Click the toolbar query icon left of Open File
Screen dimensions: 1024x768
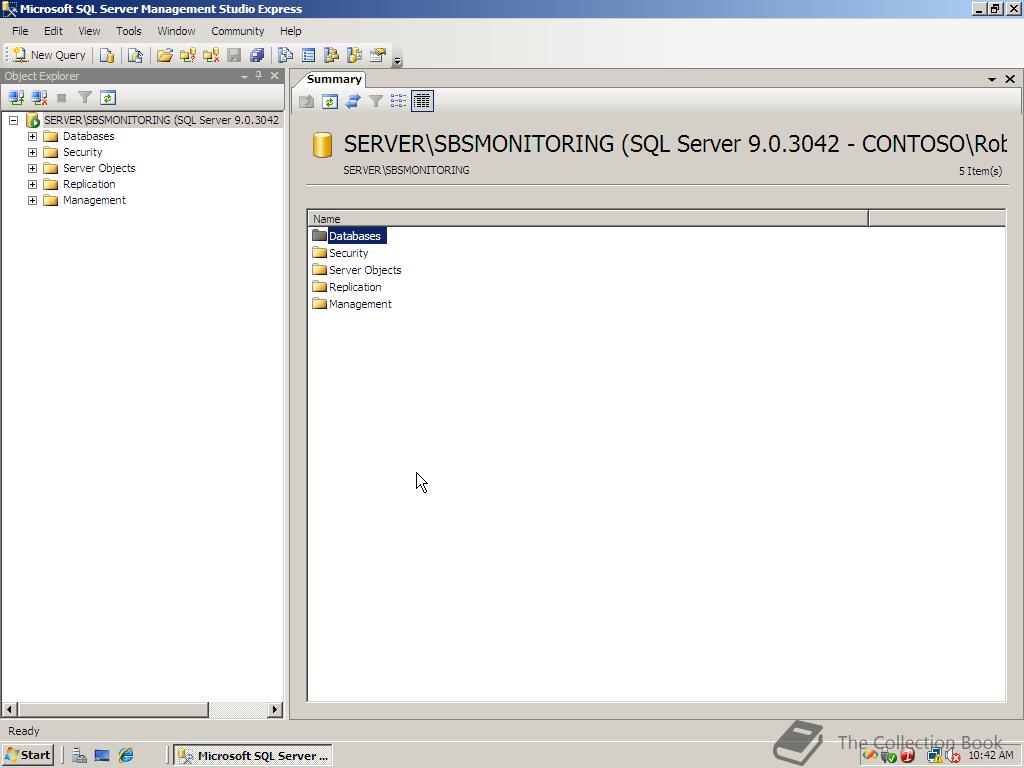click(x=135, y=56)
